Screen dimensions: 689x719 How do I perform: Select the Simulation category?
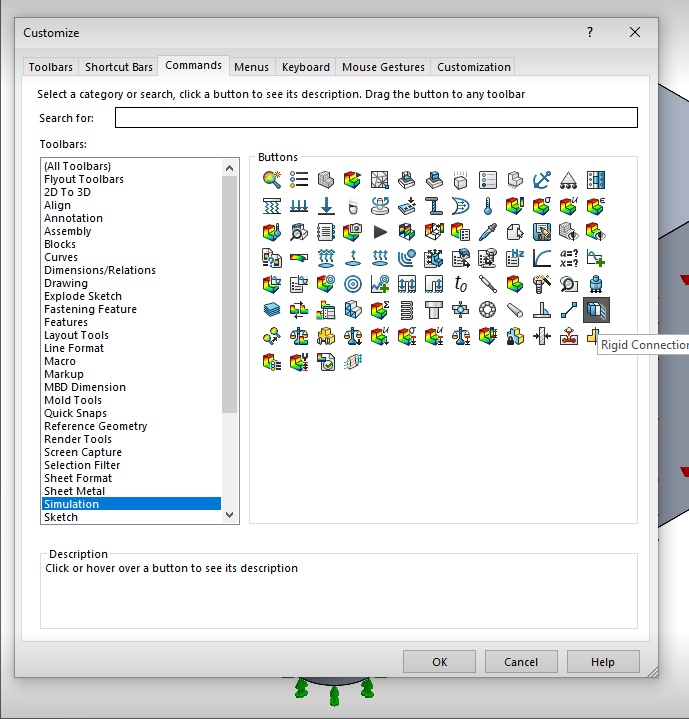coord(132,504)
